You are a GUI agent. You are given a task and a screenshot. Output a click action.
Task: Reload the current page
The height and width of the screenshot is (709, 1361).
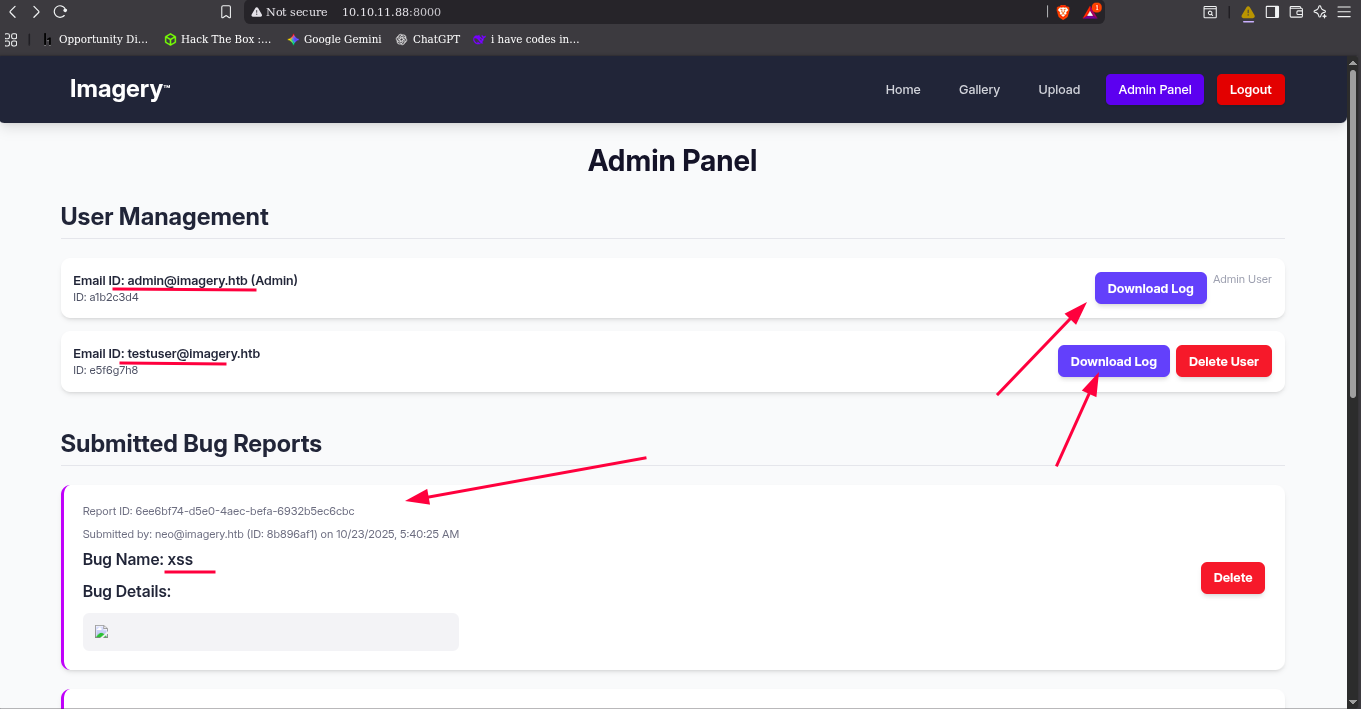pyautogui.click(x=60, y=12)
